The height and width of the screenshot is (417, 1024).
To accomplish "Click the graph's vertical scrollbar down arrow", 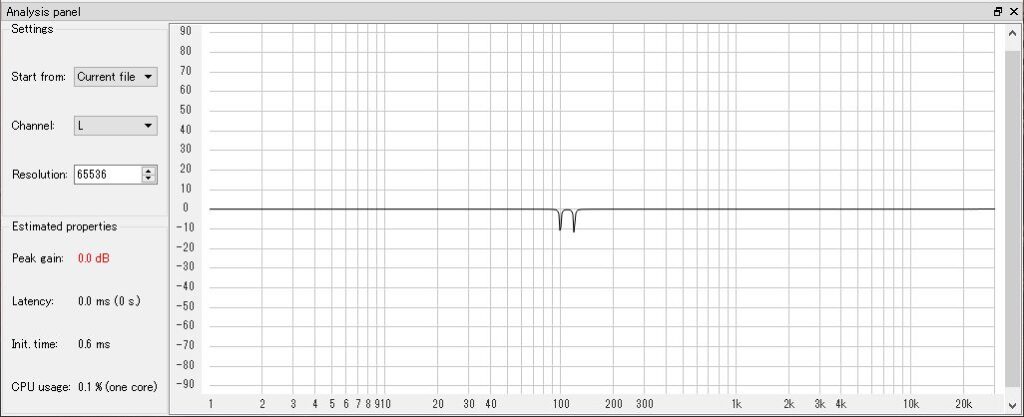I will click(1011, 405).
